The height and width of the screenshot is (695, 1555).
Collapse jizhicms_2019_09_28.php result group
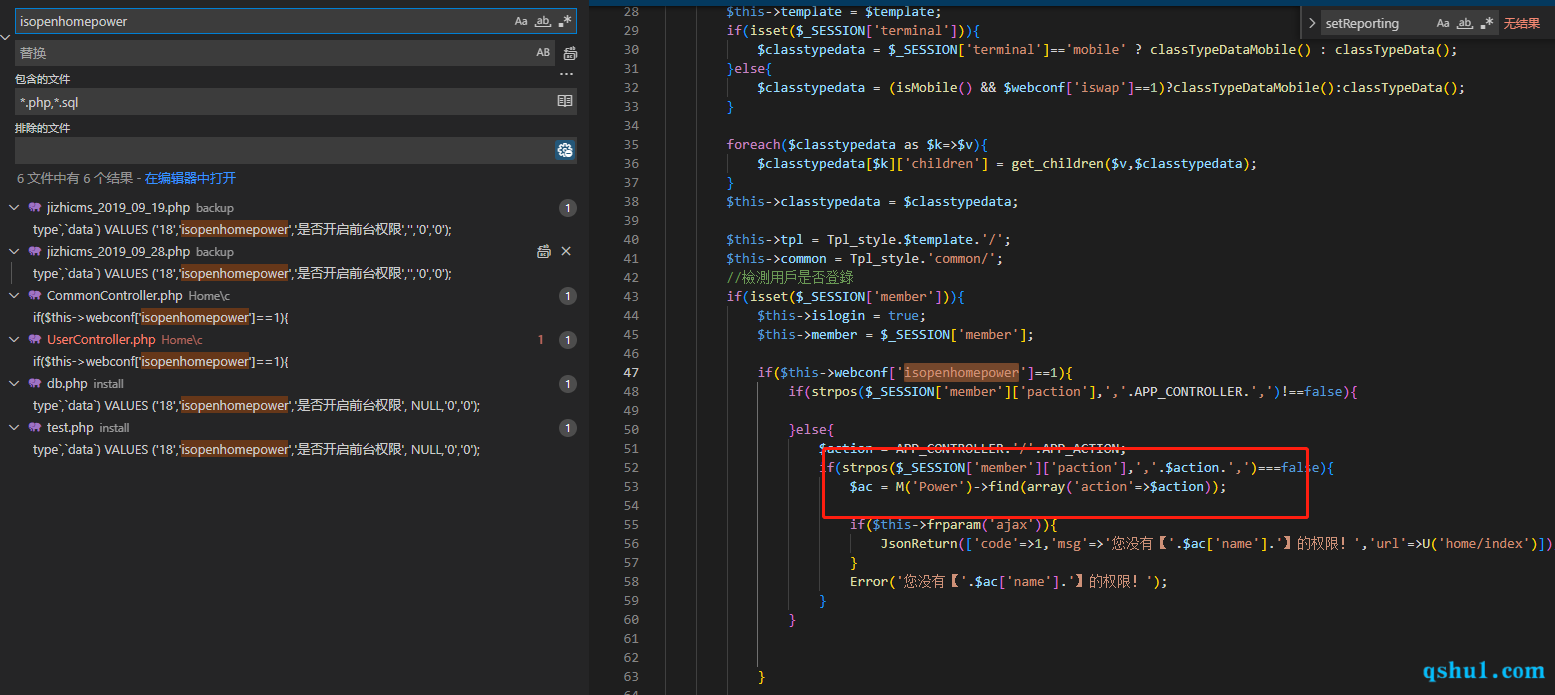[x=14, y=252]
